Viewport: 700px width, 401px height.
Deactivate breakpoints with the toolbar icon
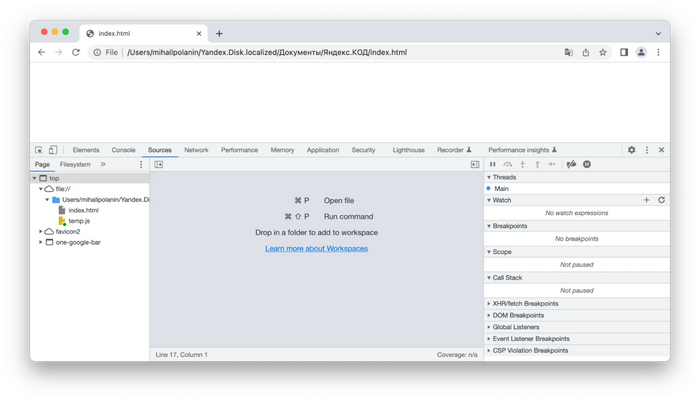click(x=571, y=164)
